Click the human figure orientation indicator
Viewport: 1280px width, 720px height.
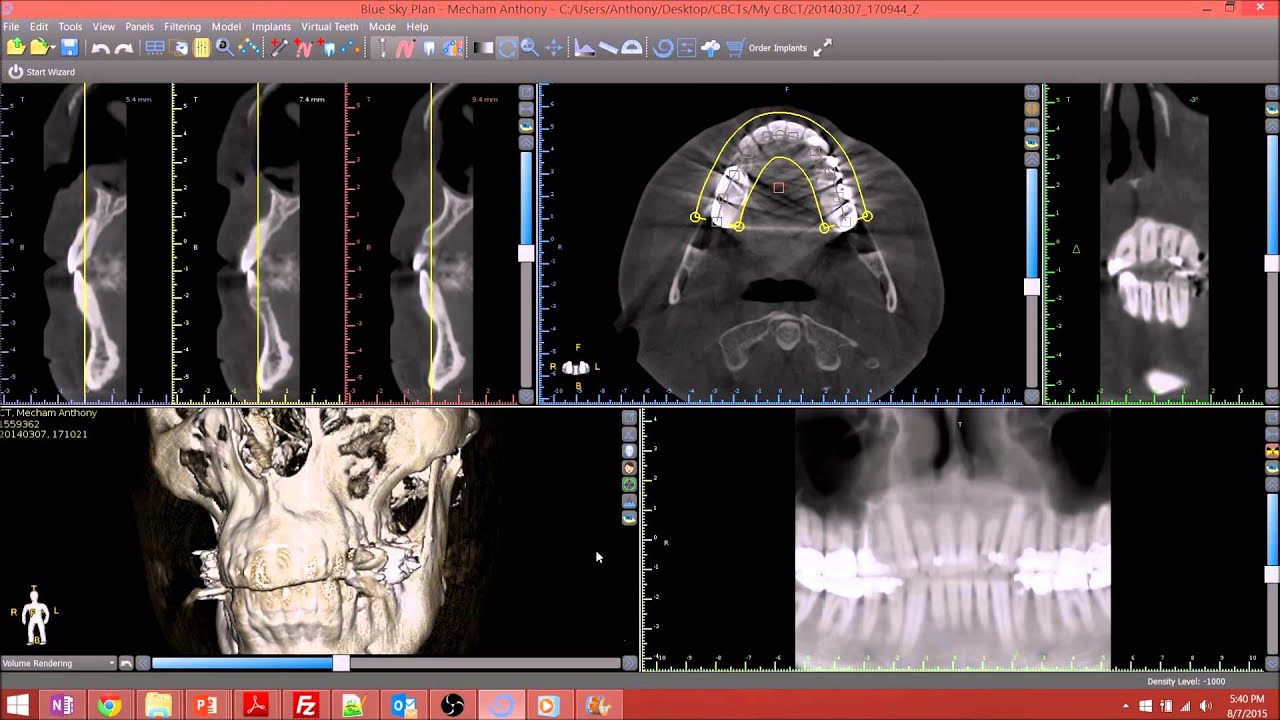(x=34, y=614)
